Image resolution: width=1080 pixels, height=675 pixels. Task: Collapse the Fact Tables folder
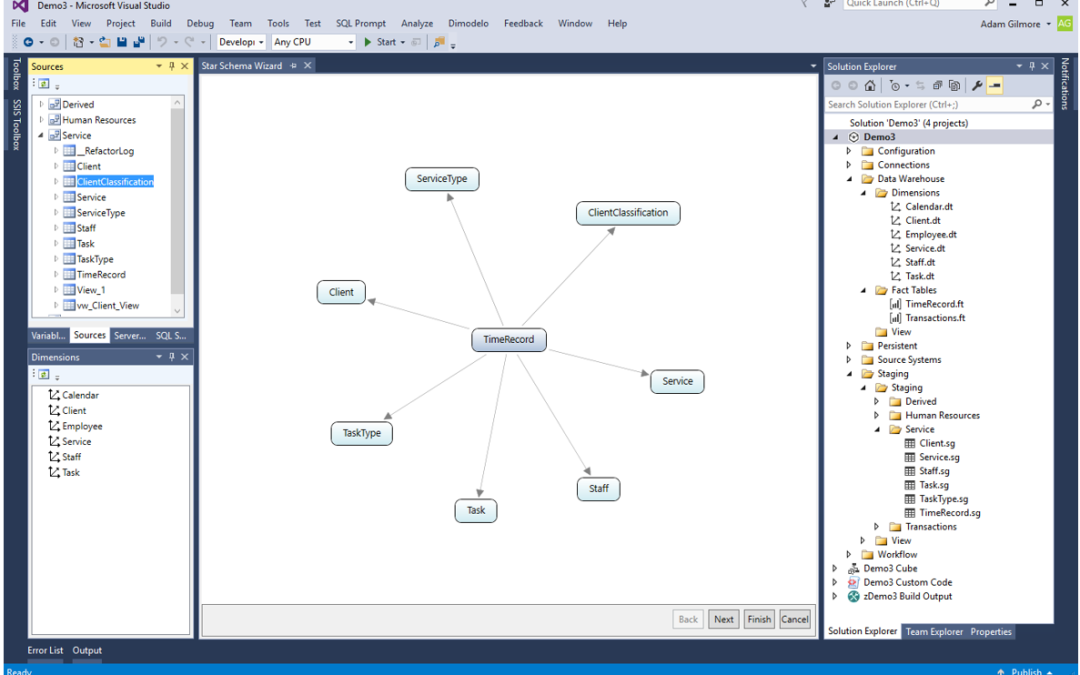(x=864, y=290)
